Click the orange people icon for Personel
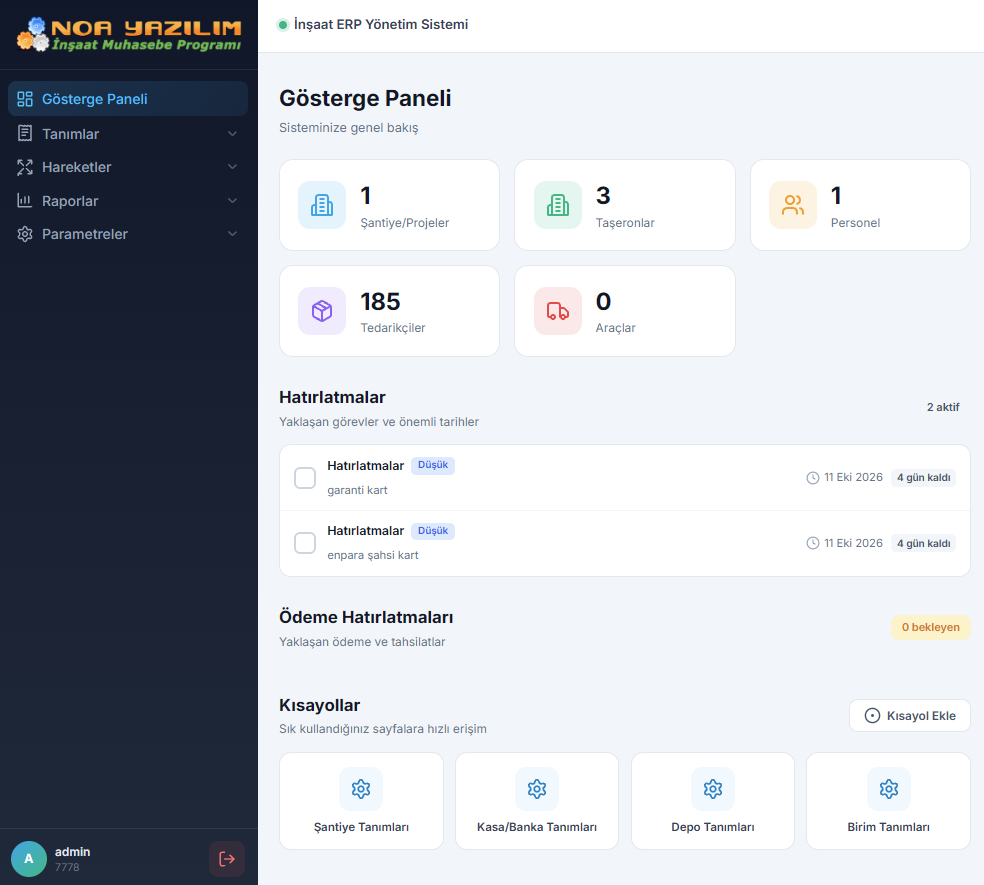This screenshot has height=885, width=984. tap(793, 205)
